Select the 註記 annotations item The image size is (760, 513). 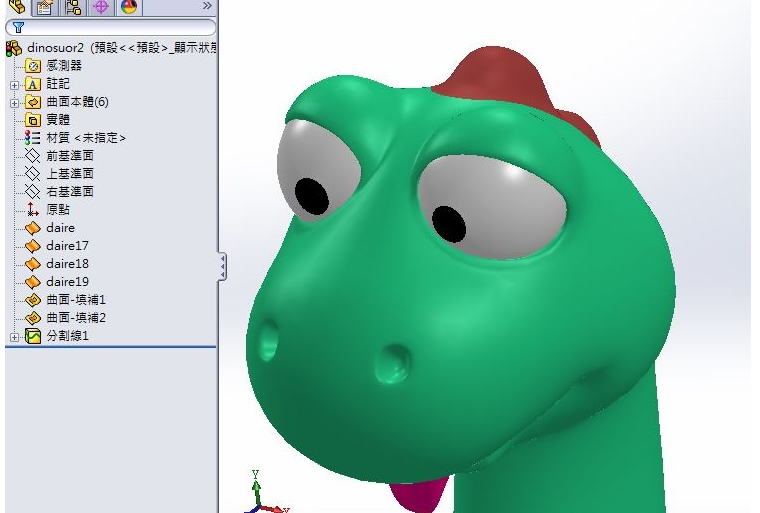point(58,84)
